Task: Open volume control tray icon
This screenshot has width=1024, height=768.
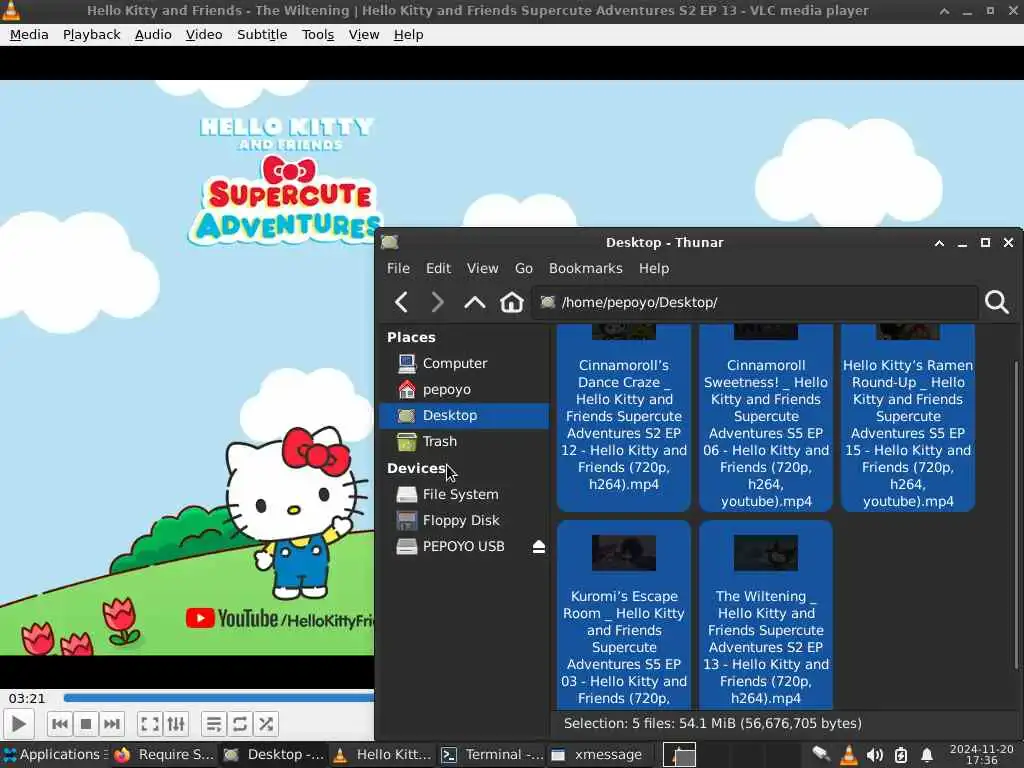Action: 874,755
